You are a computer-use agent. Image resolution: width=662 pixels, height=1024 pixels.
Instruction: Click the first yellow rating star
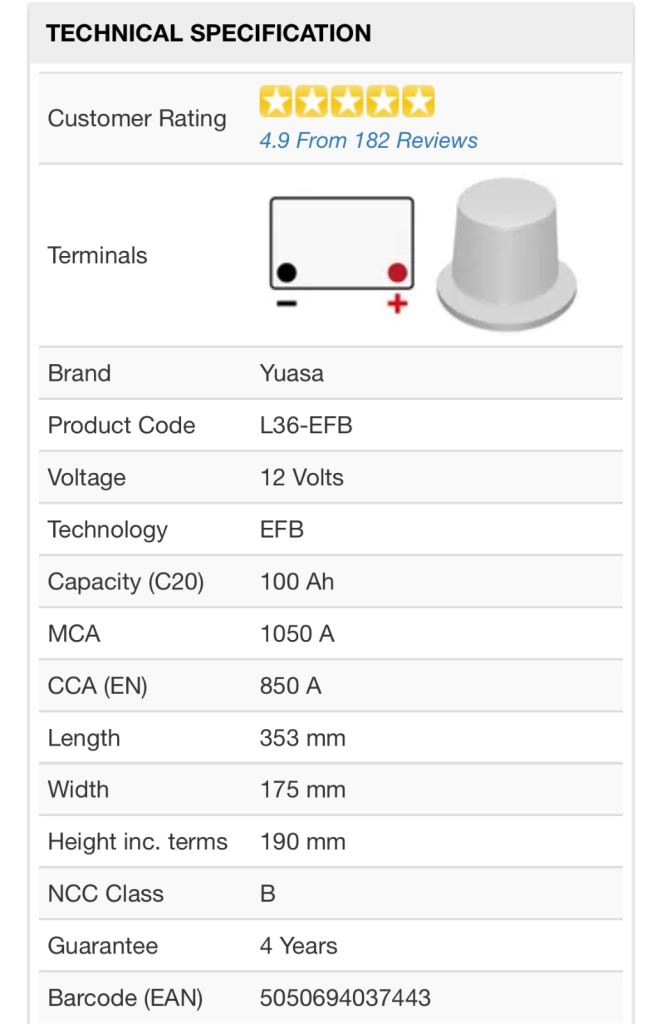275,102
